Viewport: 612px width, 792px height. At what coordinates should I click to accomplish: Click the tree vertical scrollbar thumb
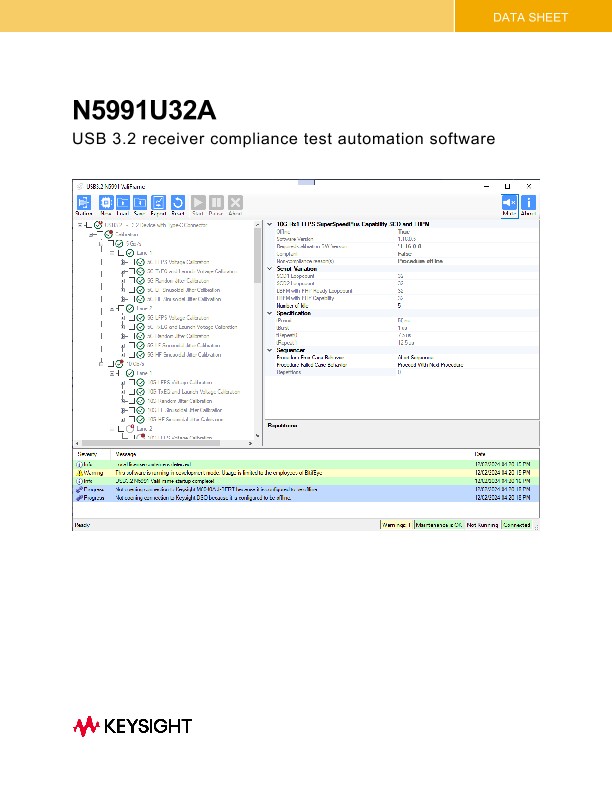pyautogui.click(x=258, y=256)
